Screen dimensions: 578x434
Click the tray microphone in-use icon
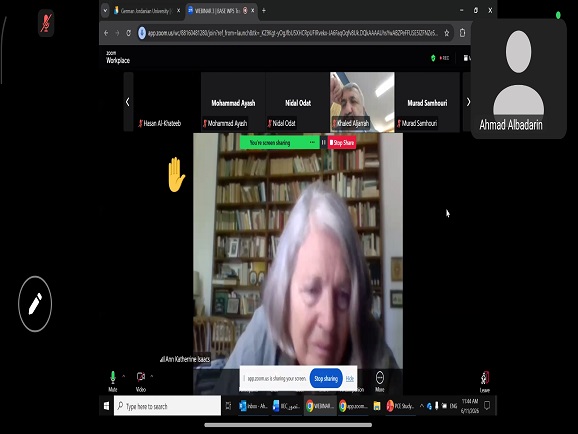click(x=437, y=406)
